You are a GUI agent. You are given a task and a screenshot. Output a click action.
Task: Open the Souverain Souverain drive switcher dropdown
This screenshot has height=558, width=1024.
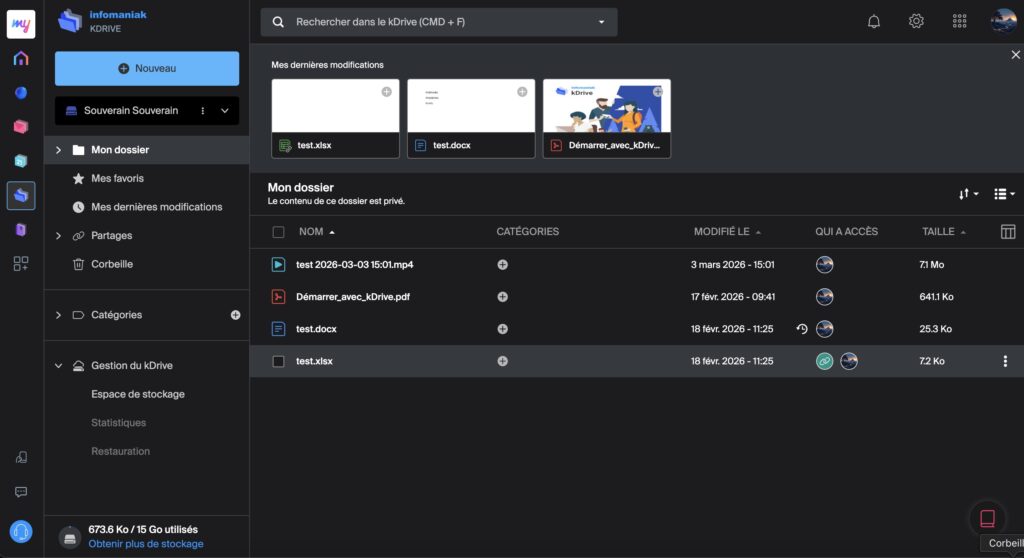(224, 111)
